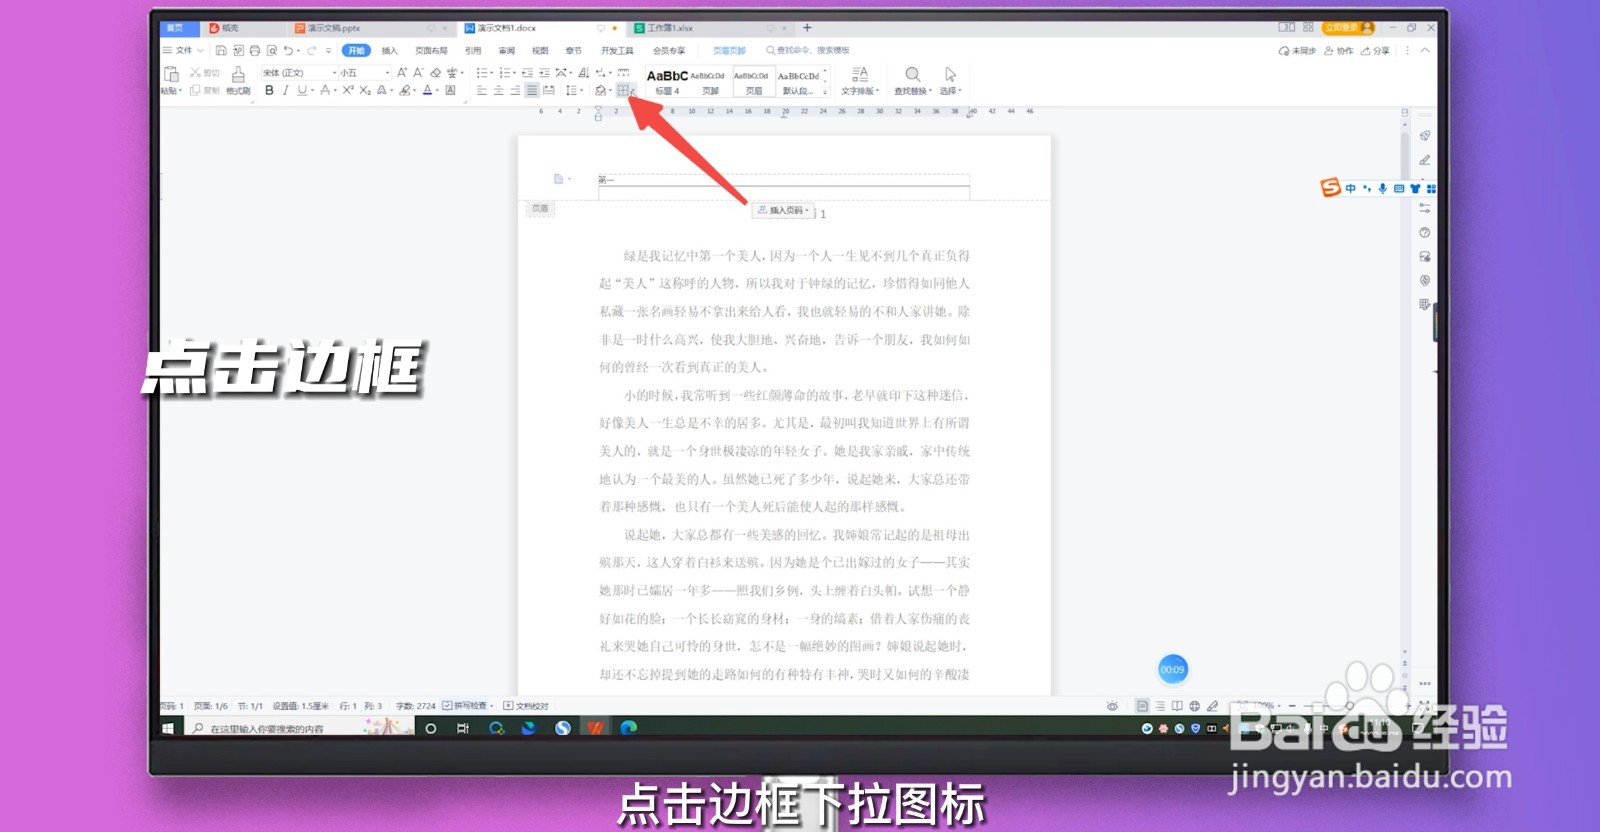Click the Windows Start button
This screenshot has height=832, width=1600.
[168, 728]
